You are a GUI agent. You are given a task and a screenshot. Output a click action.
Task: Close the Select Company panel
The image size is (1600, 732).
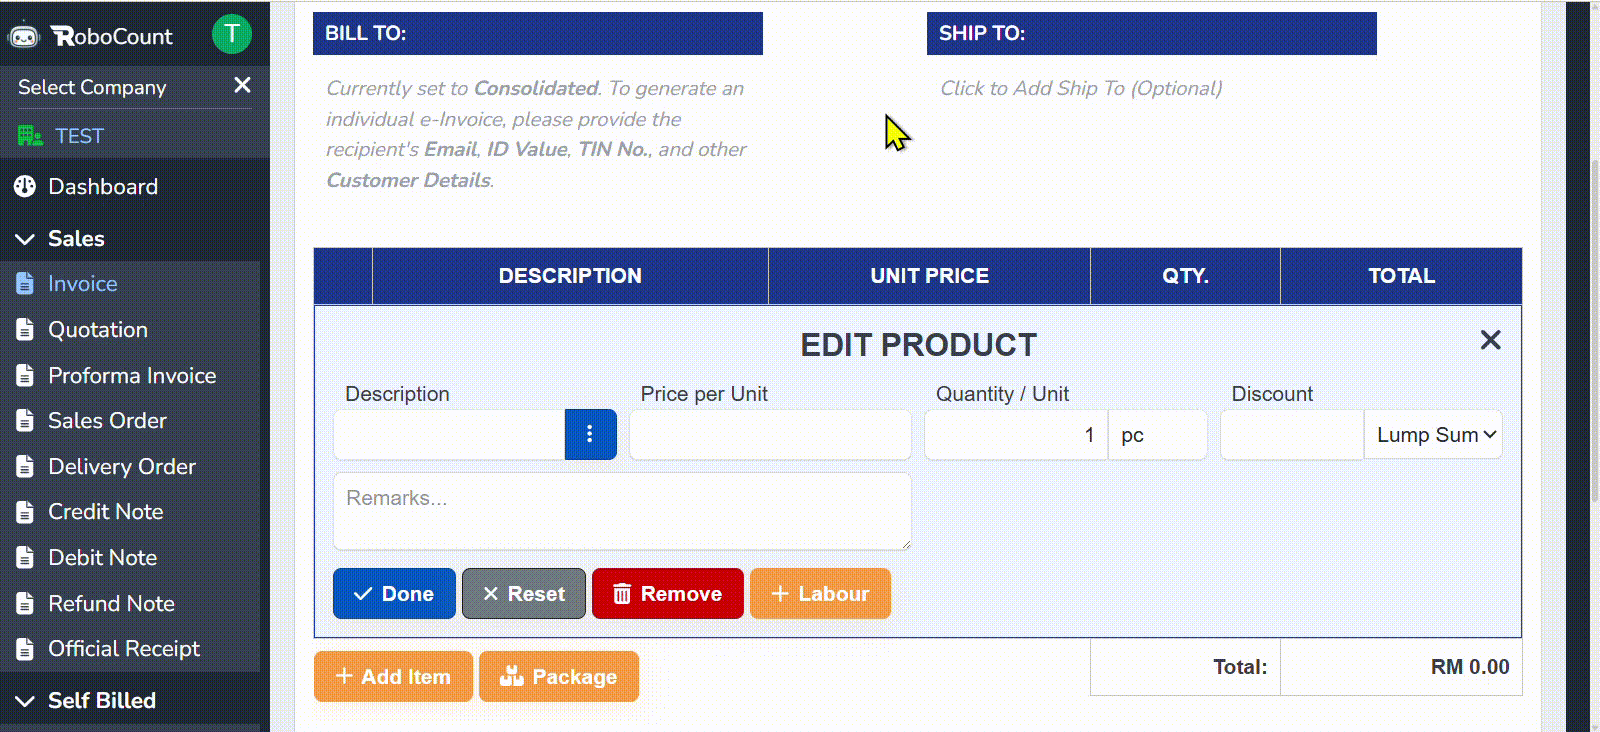pyautogui.click(x=242, y=86)
